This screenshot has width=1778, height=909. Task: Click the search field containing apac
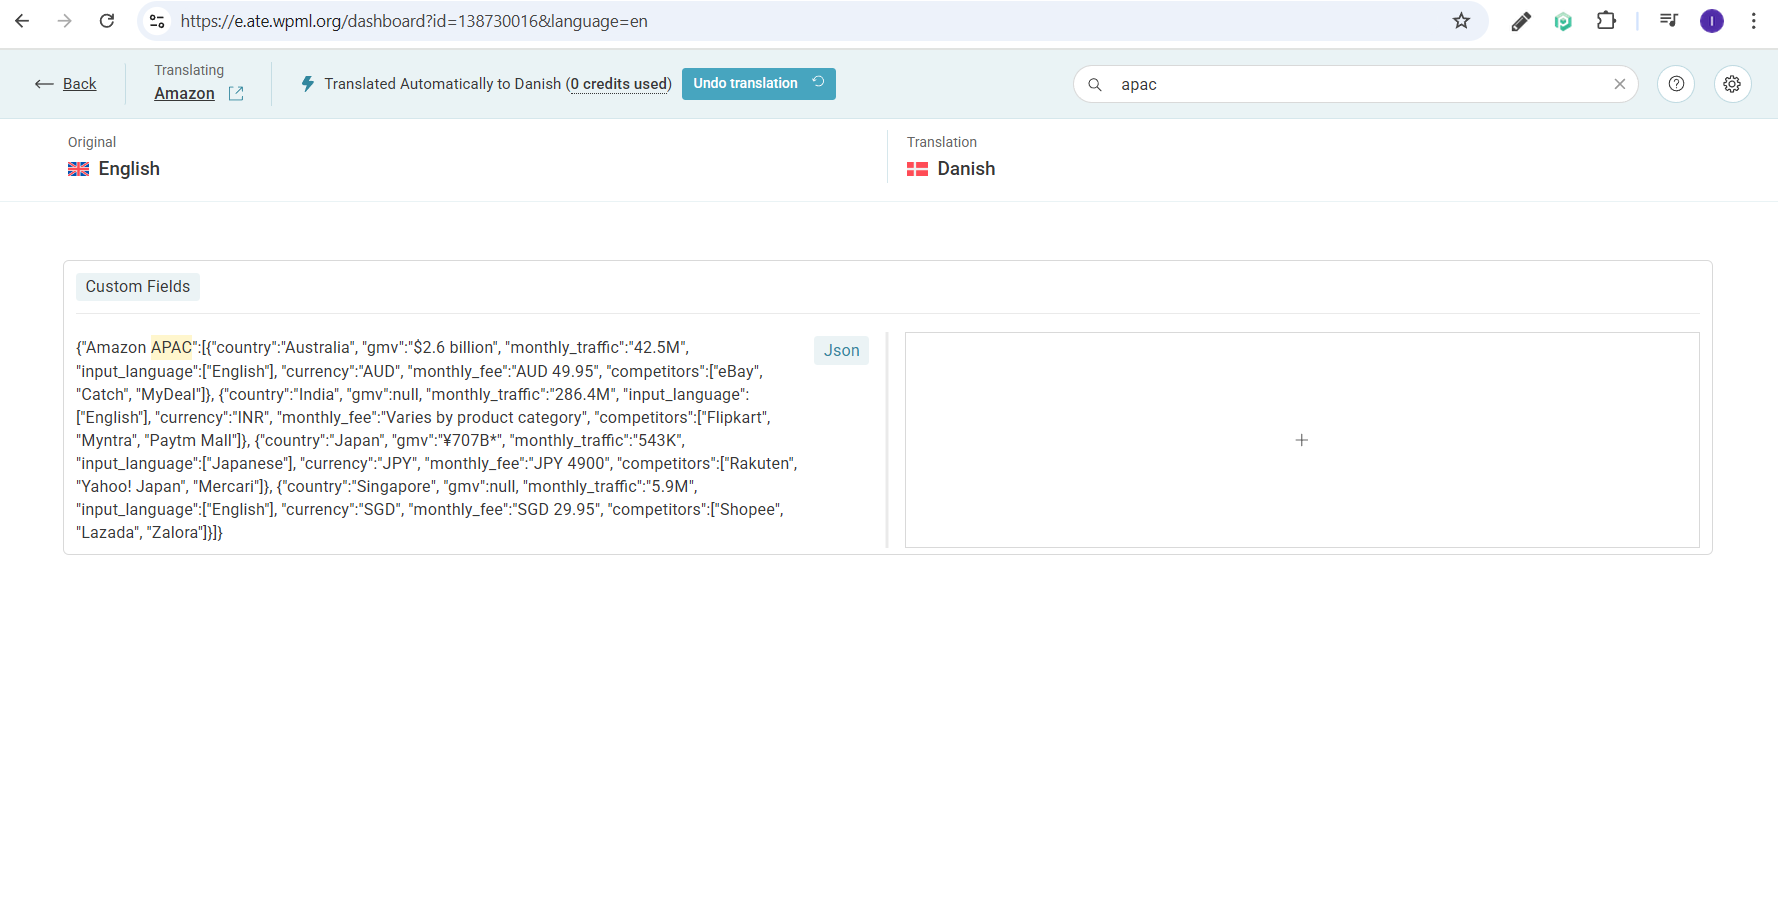click(x=1355, y=84)
